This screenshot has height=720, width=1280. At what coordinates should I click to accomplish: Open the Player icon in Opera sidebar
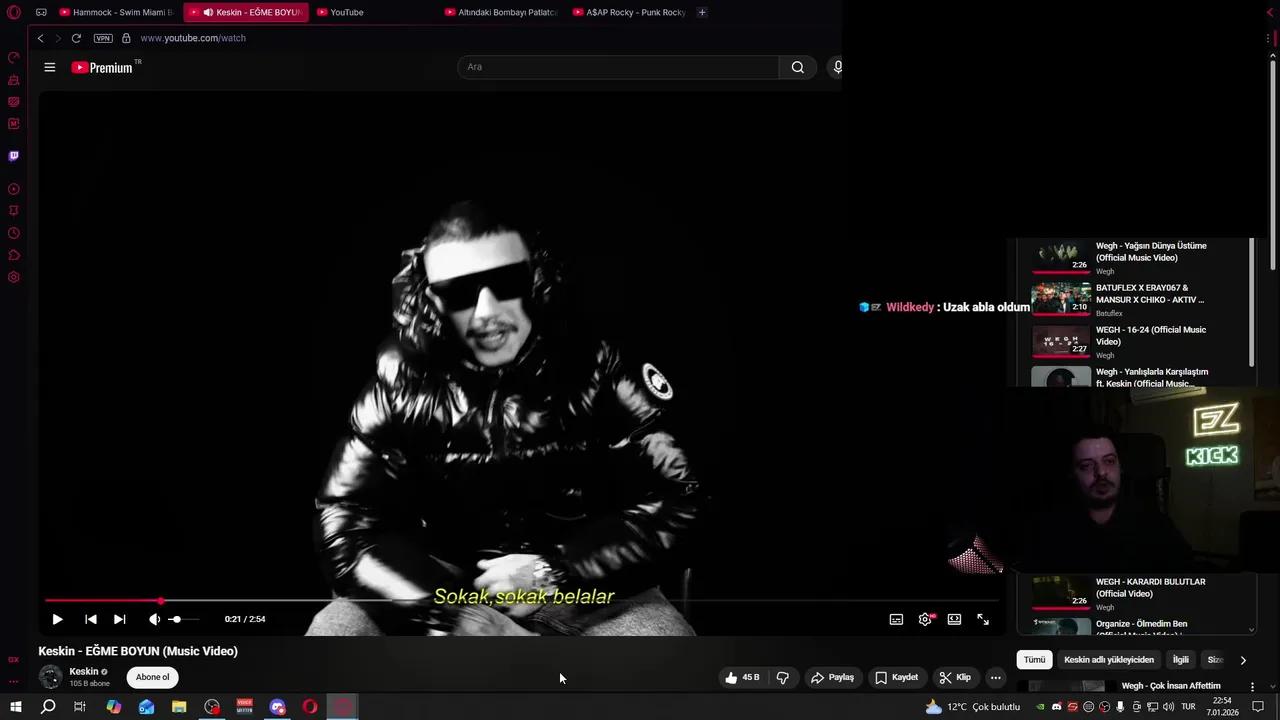(x=14, y=189)
